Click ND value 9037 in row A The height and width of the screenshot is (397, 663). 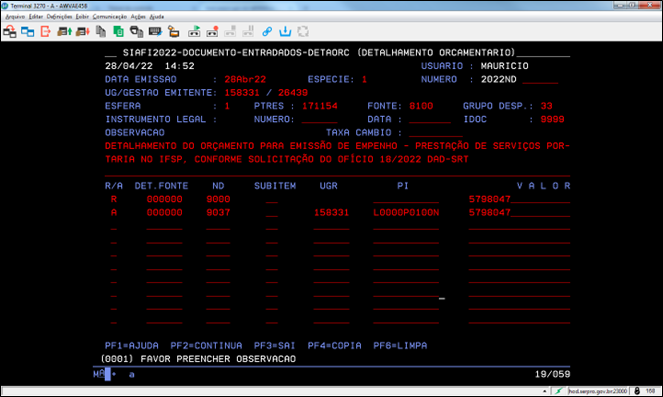click(218, 213)
